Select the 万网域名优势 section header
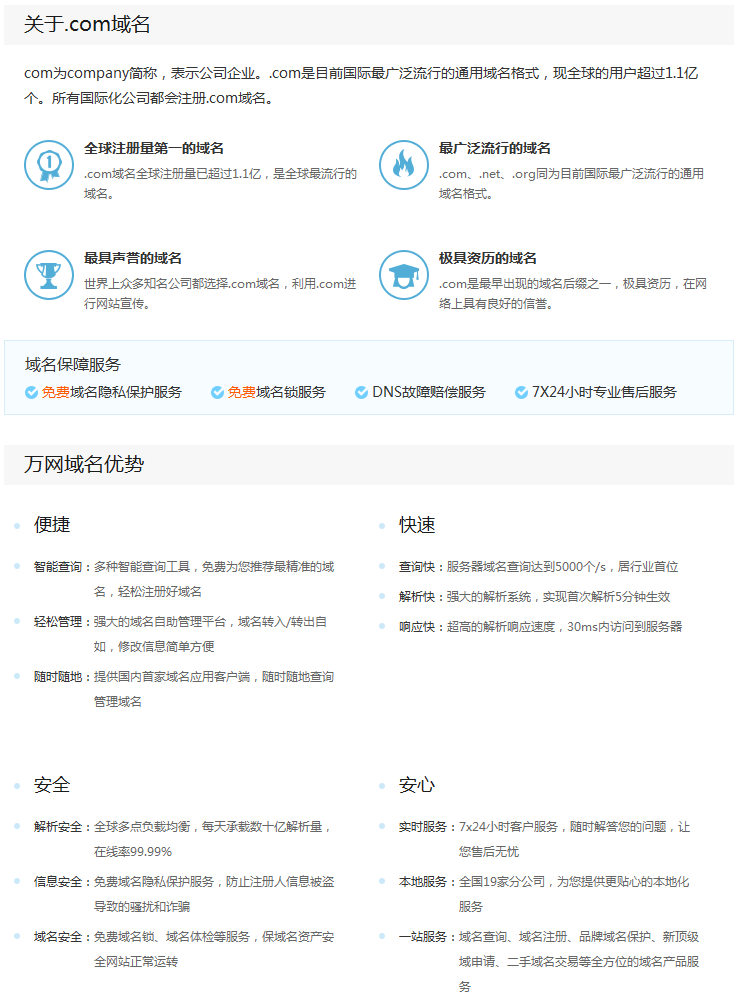Viewport: 745px width, 1003px height. (369, 464)
